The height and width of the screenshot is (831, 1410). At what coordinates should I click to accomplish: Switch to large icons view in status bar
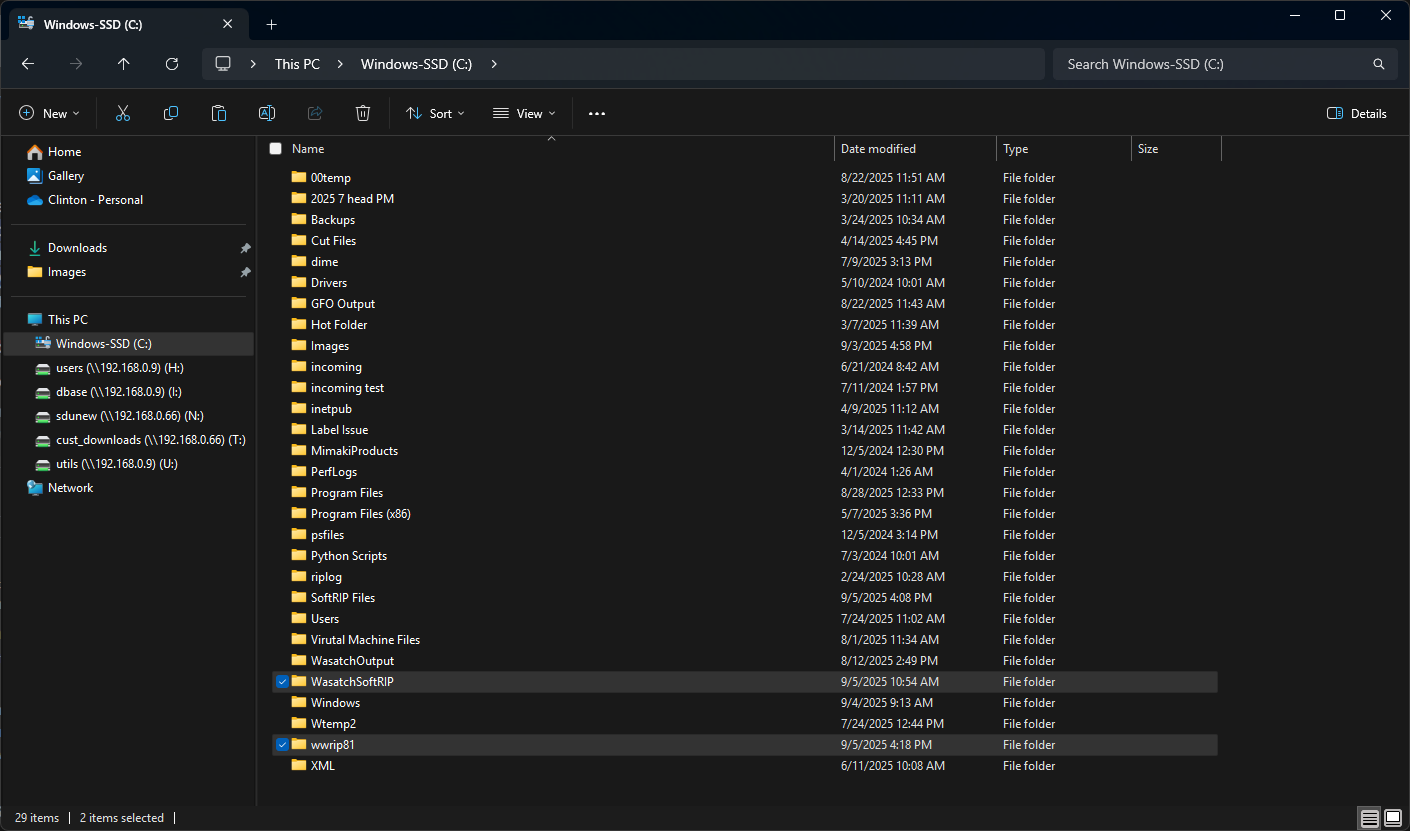pyautogui.click(x=1393, y=818)
